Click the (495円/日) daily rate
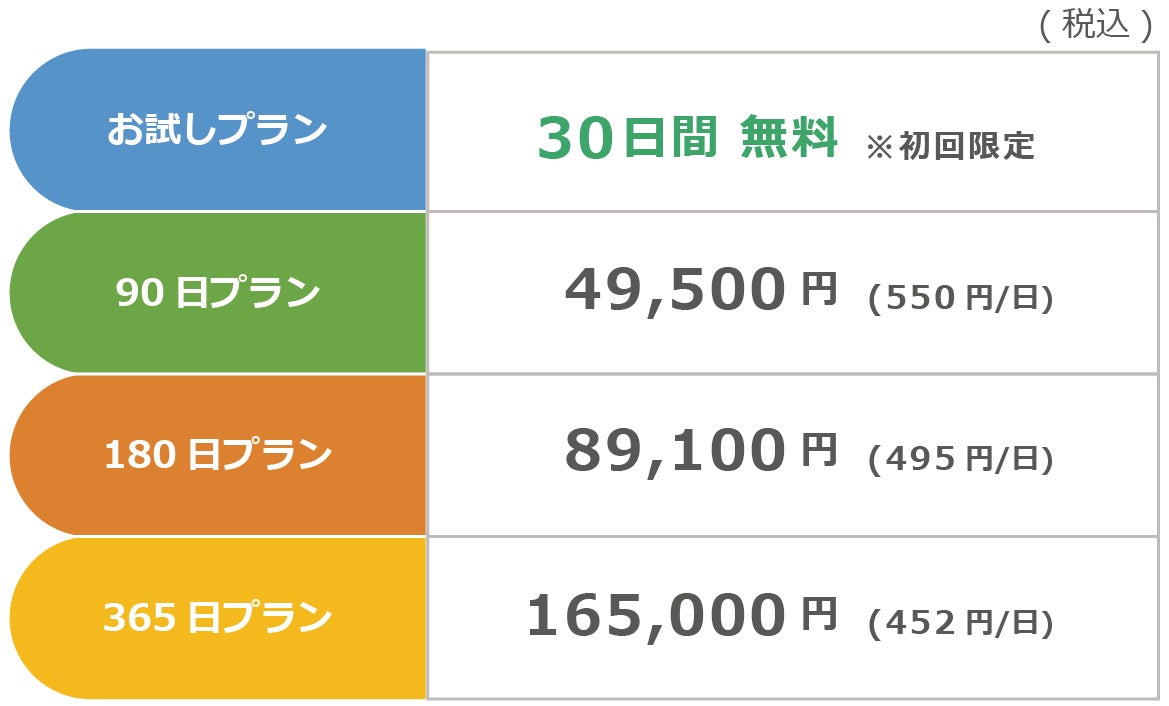Image resolution: width=1169 pixels, height=706 pixels. [x=960, y=459]
